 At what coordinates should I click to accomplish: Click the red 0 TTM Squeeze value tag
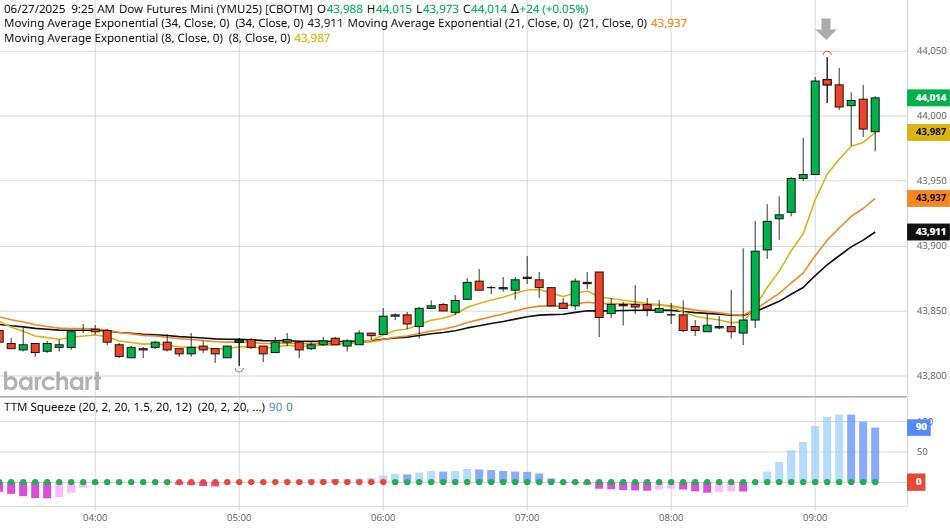tap(919, 482)
